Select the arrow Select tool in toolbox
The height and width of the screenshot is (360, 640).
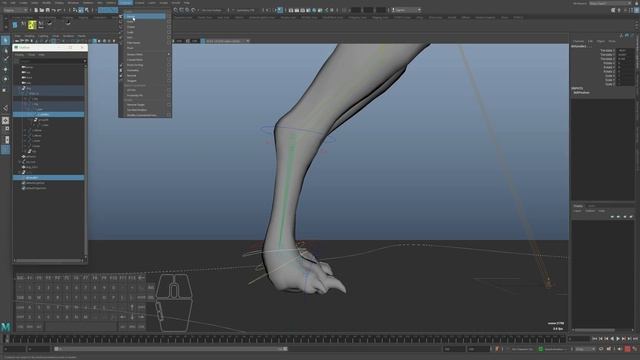tap(5, 40)
